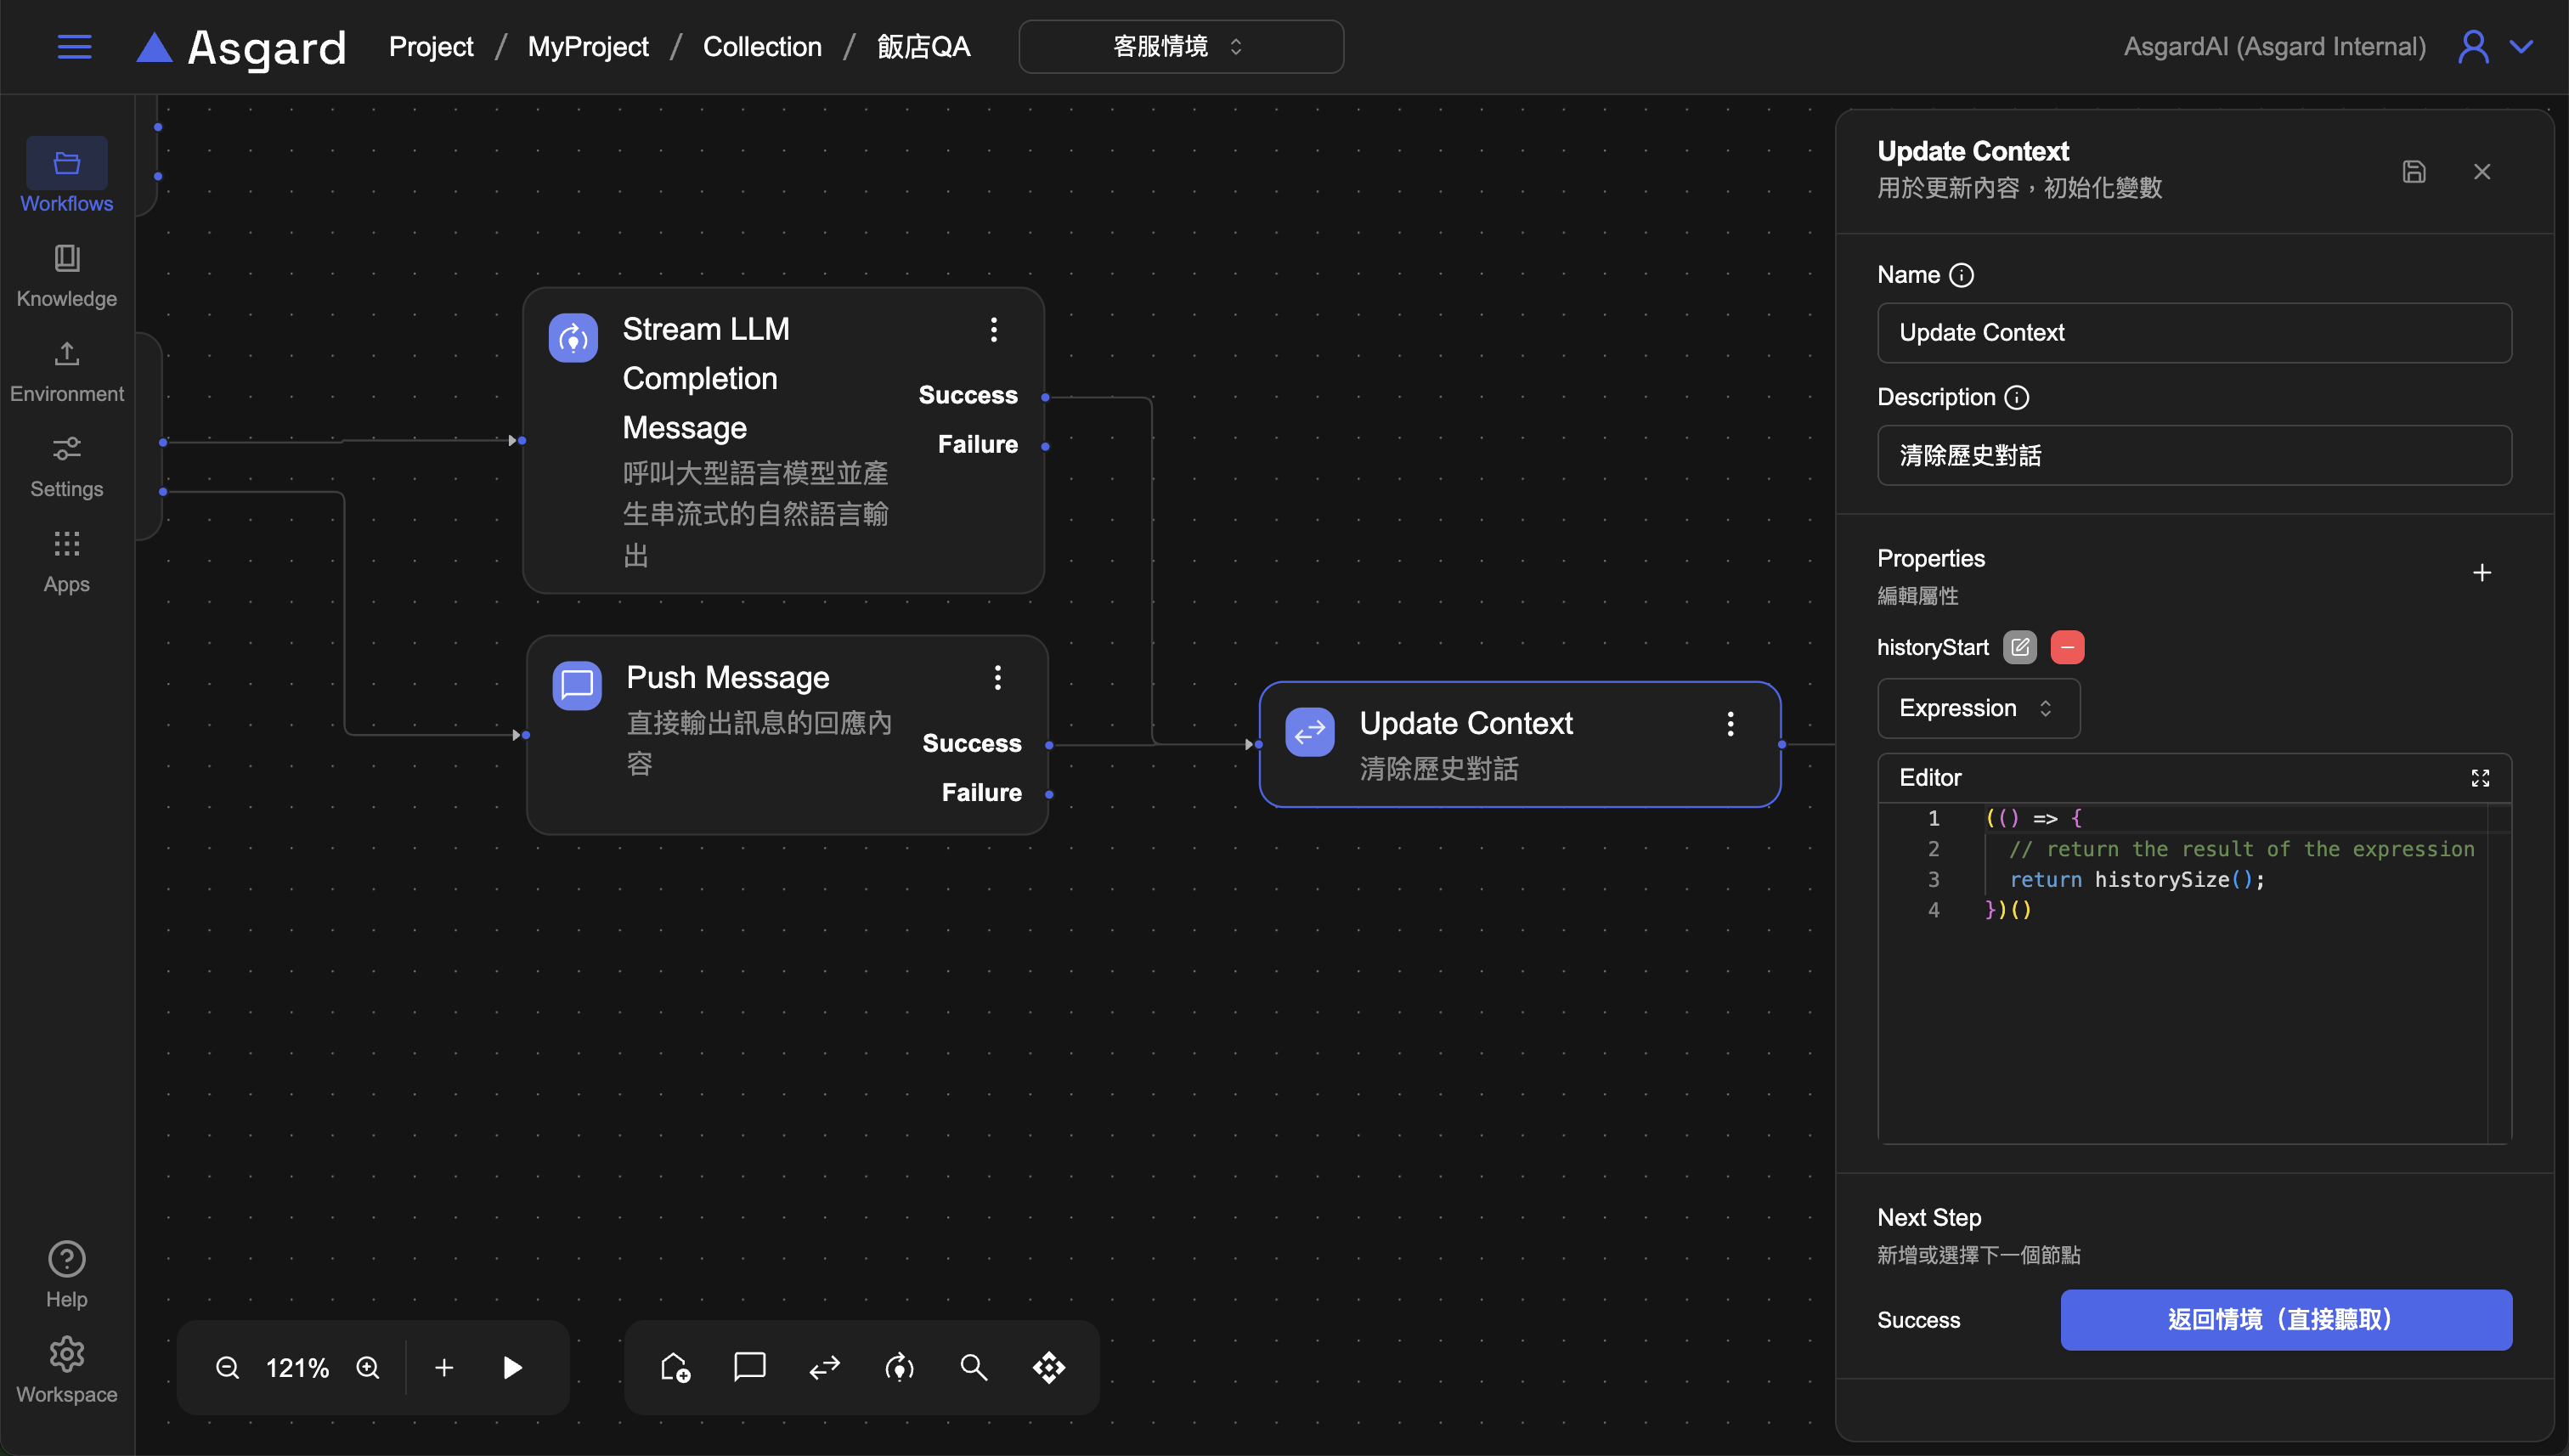Add Update Context node from bottom toolbar
The height and width of the screenshot is (1456, 2569).
824,1367
